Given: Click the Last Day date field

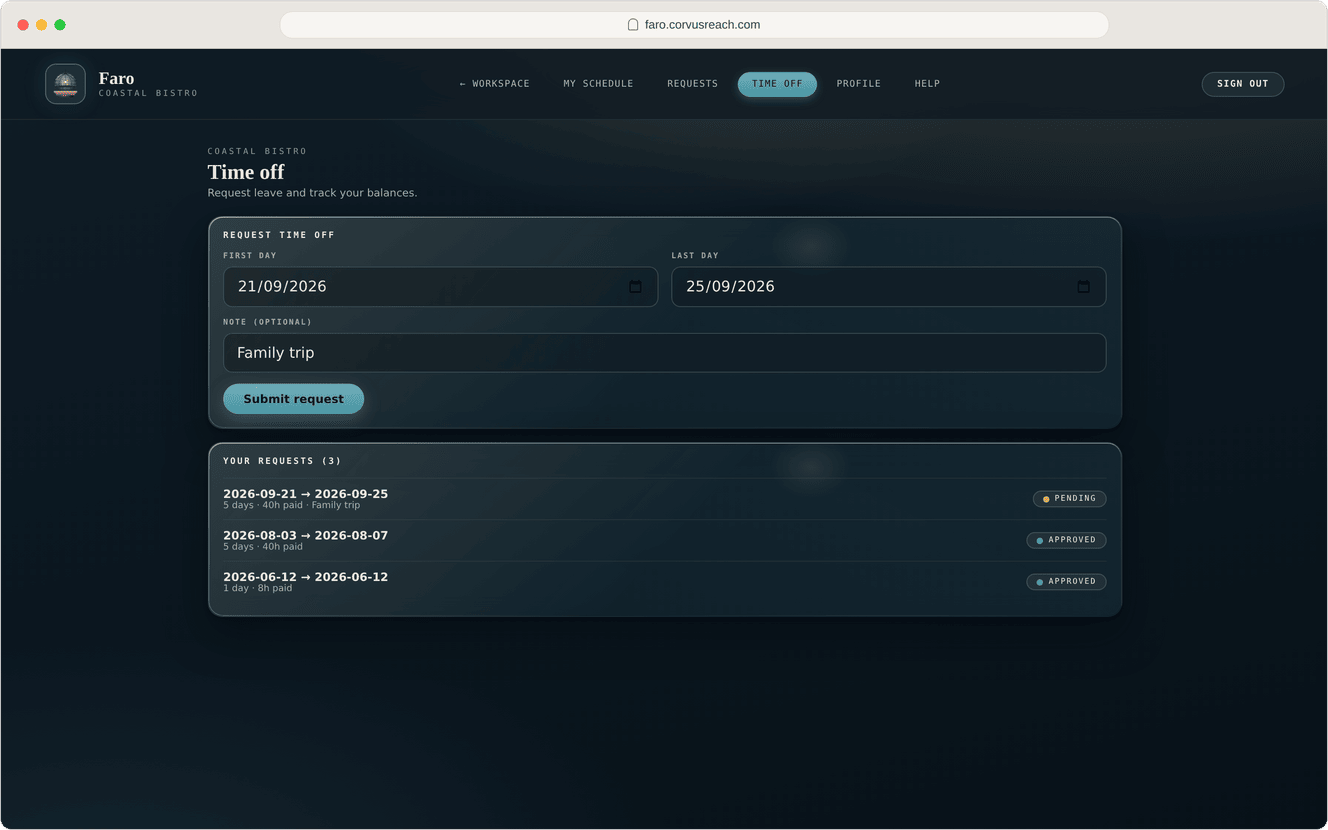Looking at the screenshot, I should [889, 287].
